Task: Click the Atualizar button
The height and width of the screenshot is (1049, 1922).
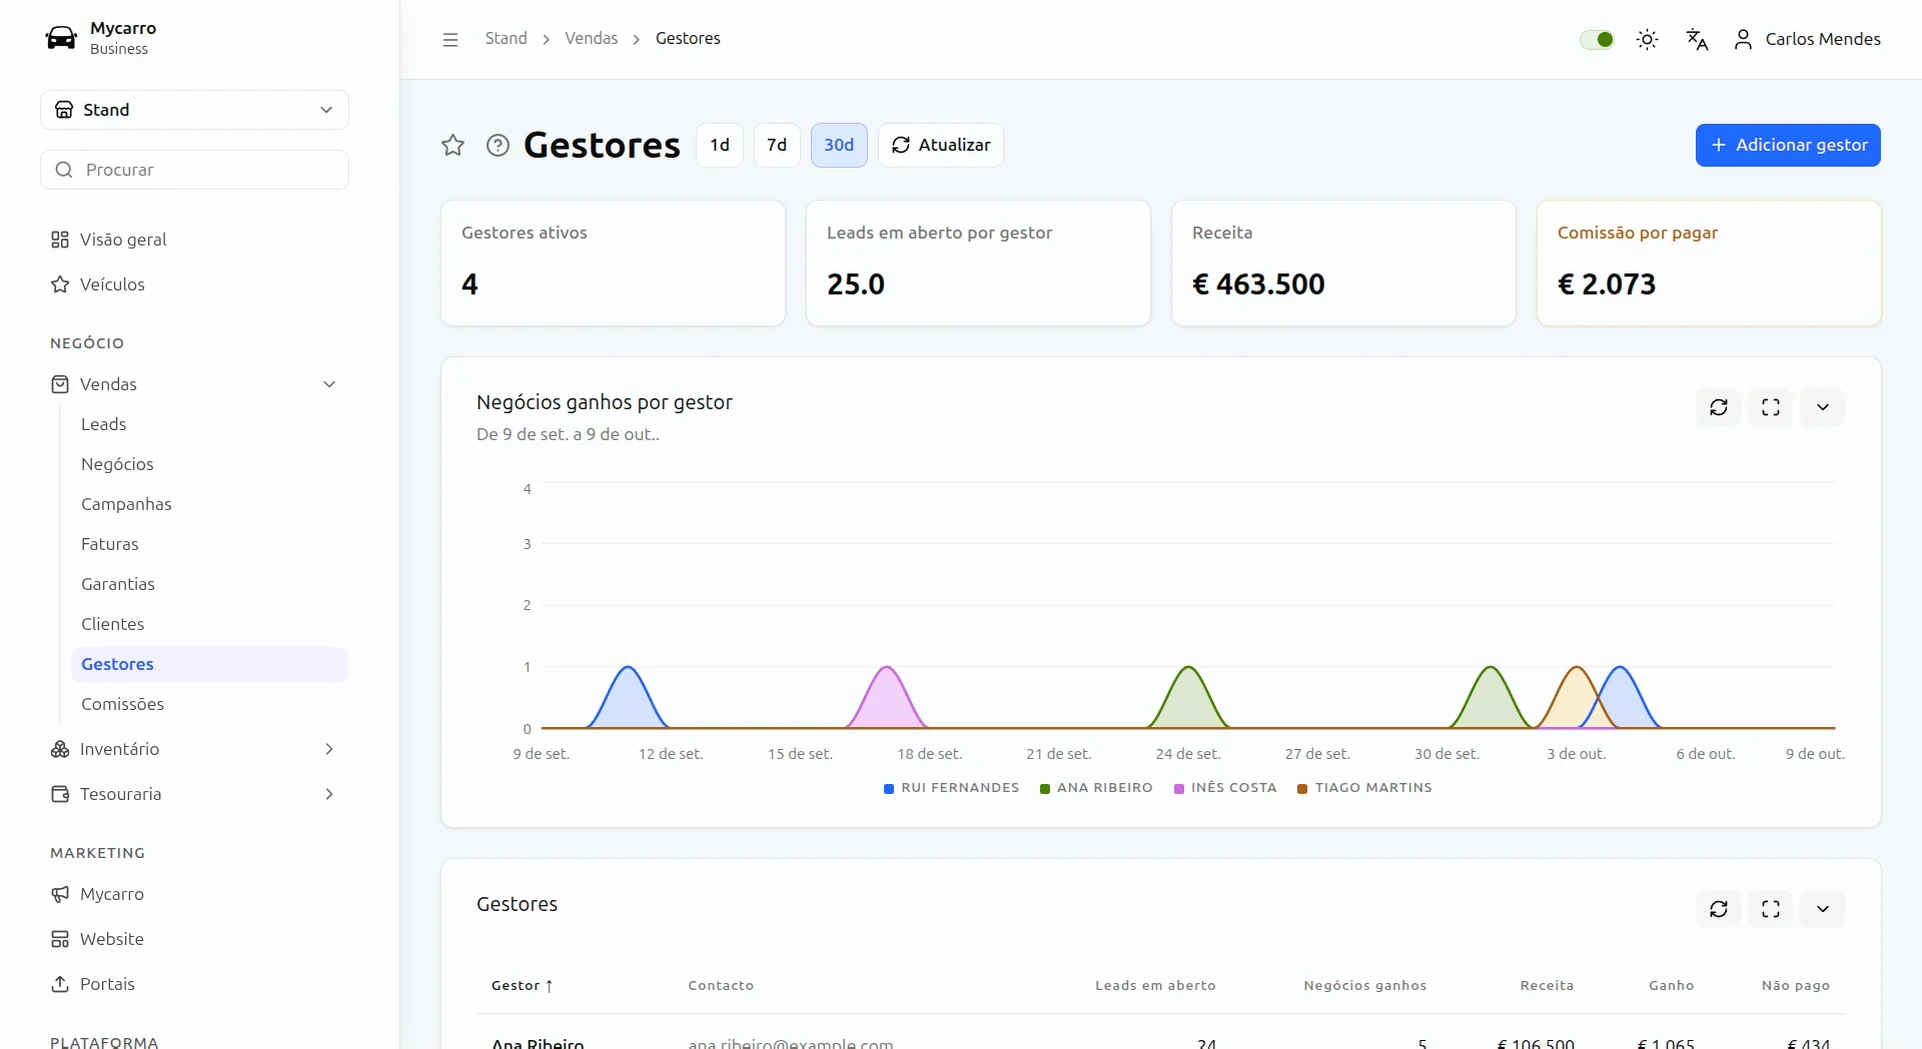Action: (x=941, y=145)
